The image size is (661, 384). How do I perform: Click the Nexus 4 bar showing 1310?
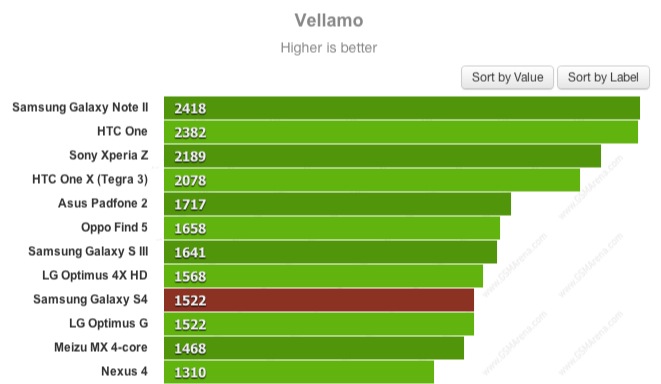(x=299, y=372)
